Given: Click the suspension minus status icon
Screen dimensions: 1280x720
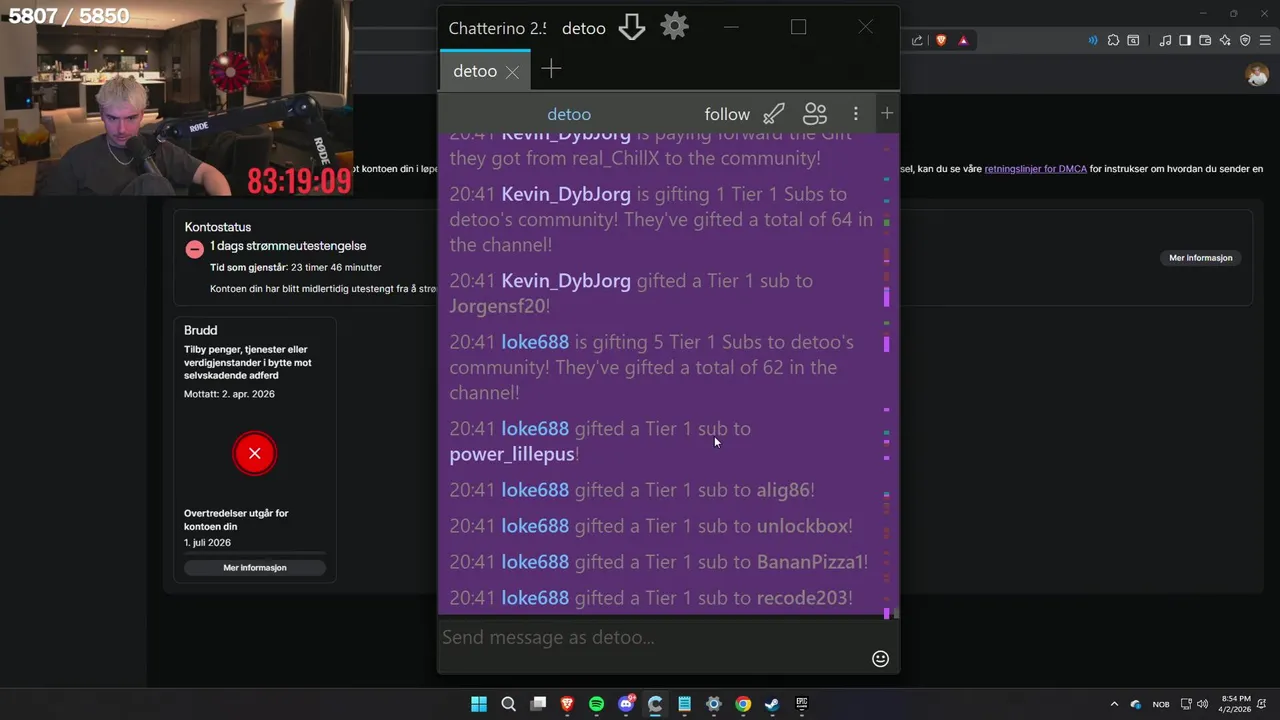Looking at the screenshot, I should 195,250.
